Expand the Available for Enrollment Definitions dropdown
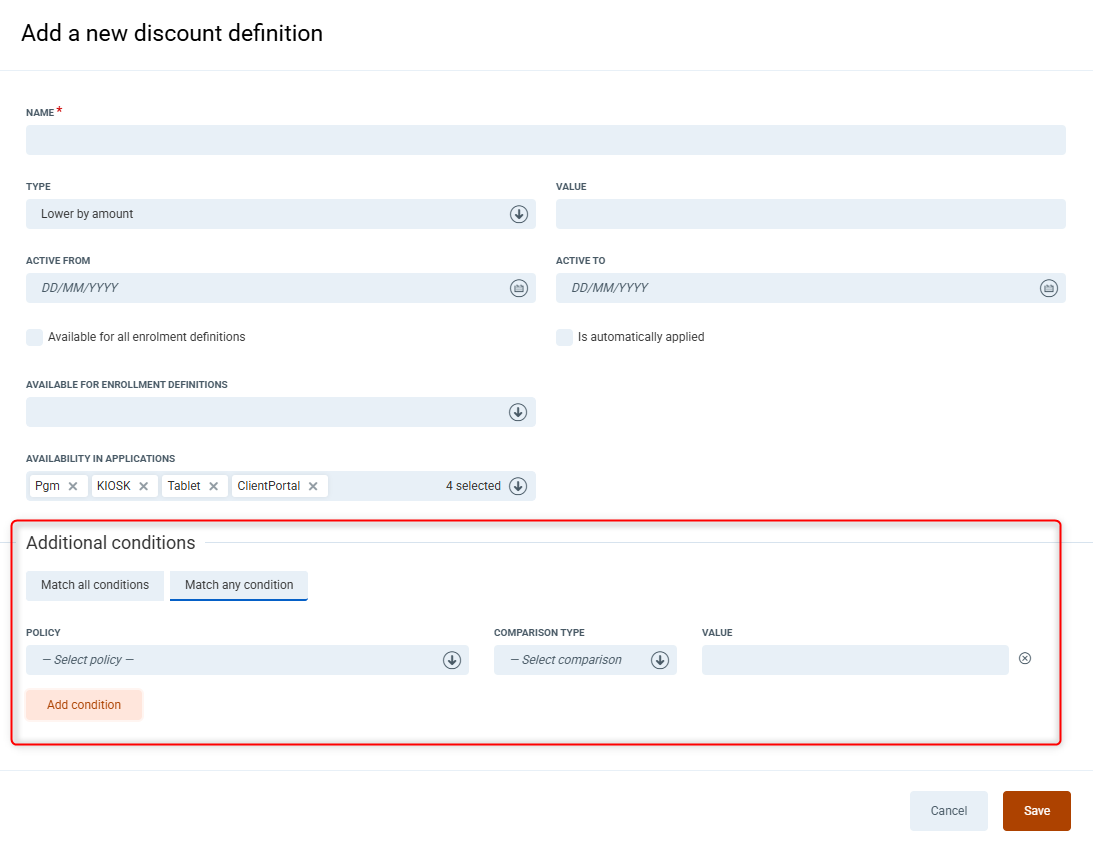The height and width of the screenshot is (853, 1093). [x=518, y=412]
